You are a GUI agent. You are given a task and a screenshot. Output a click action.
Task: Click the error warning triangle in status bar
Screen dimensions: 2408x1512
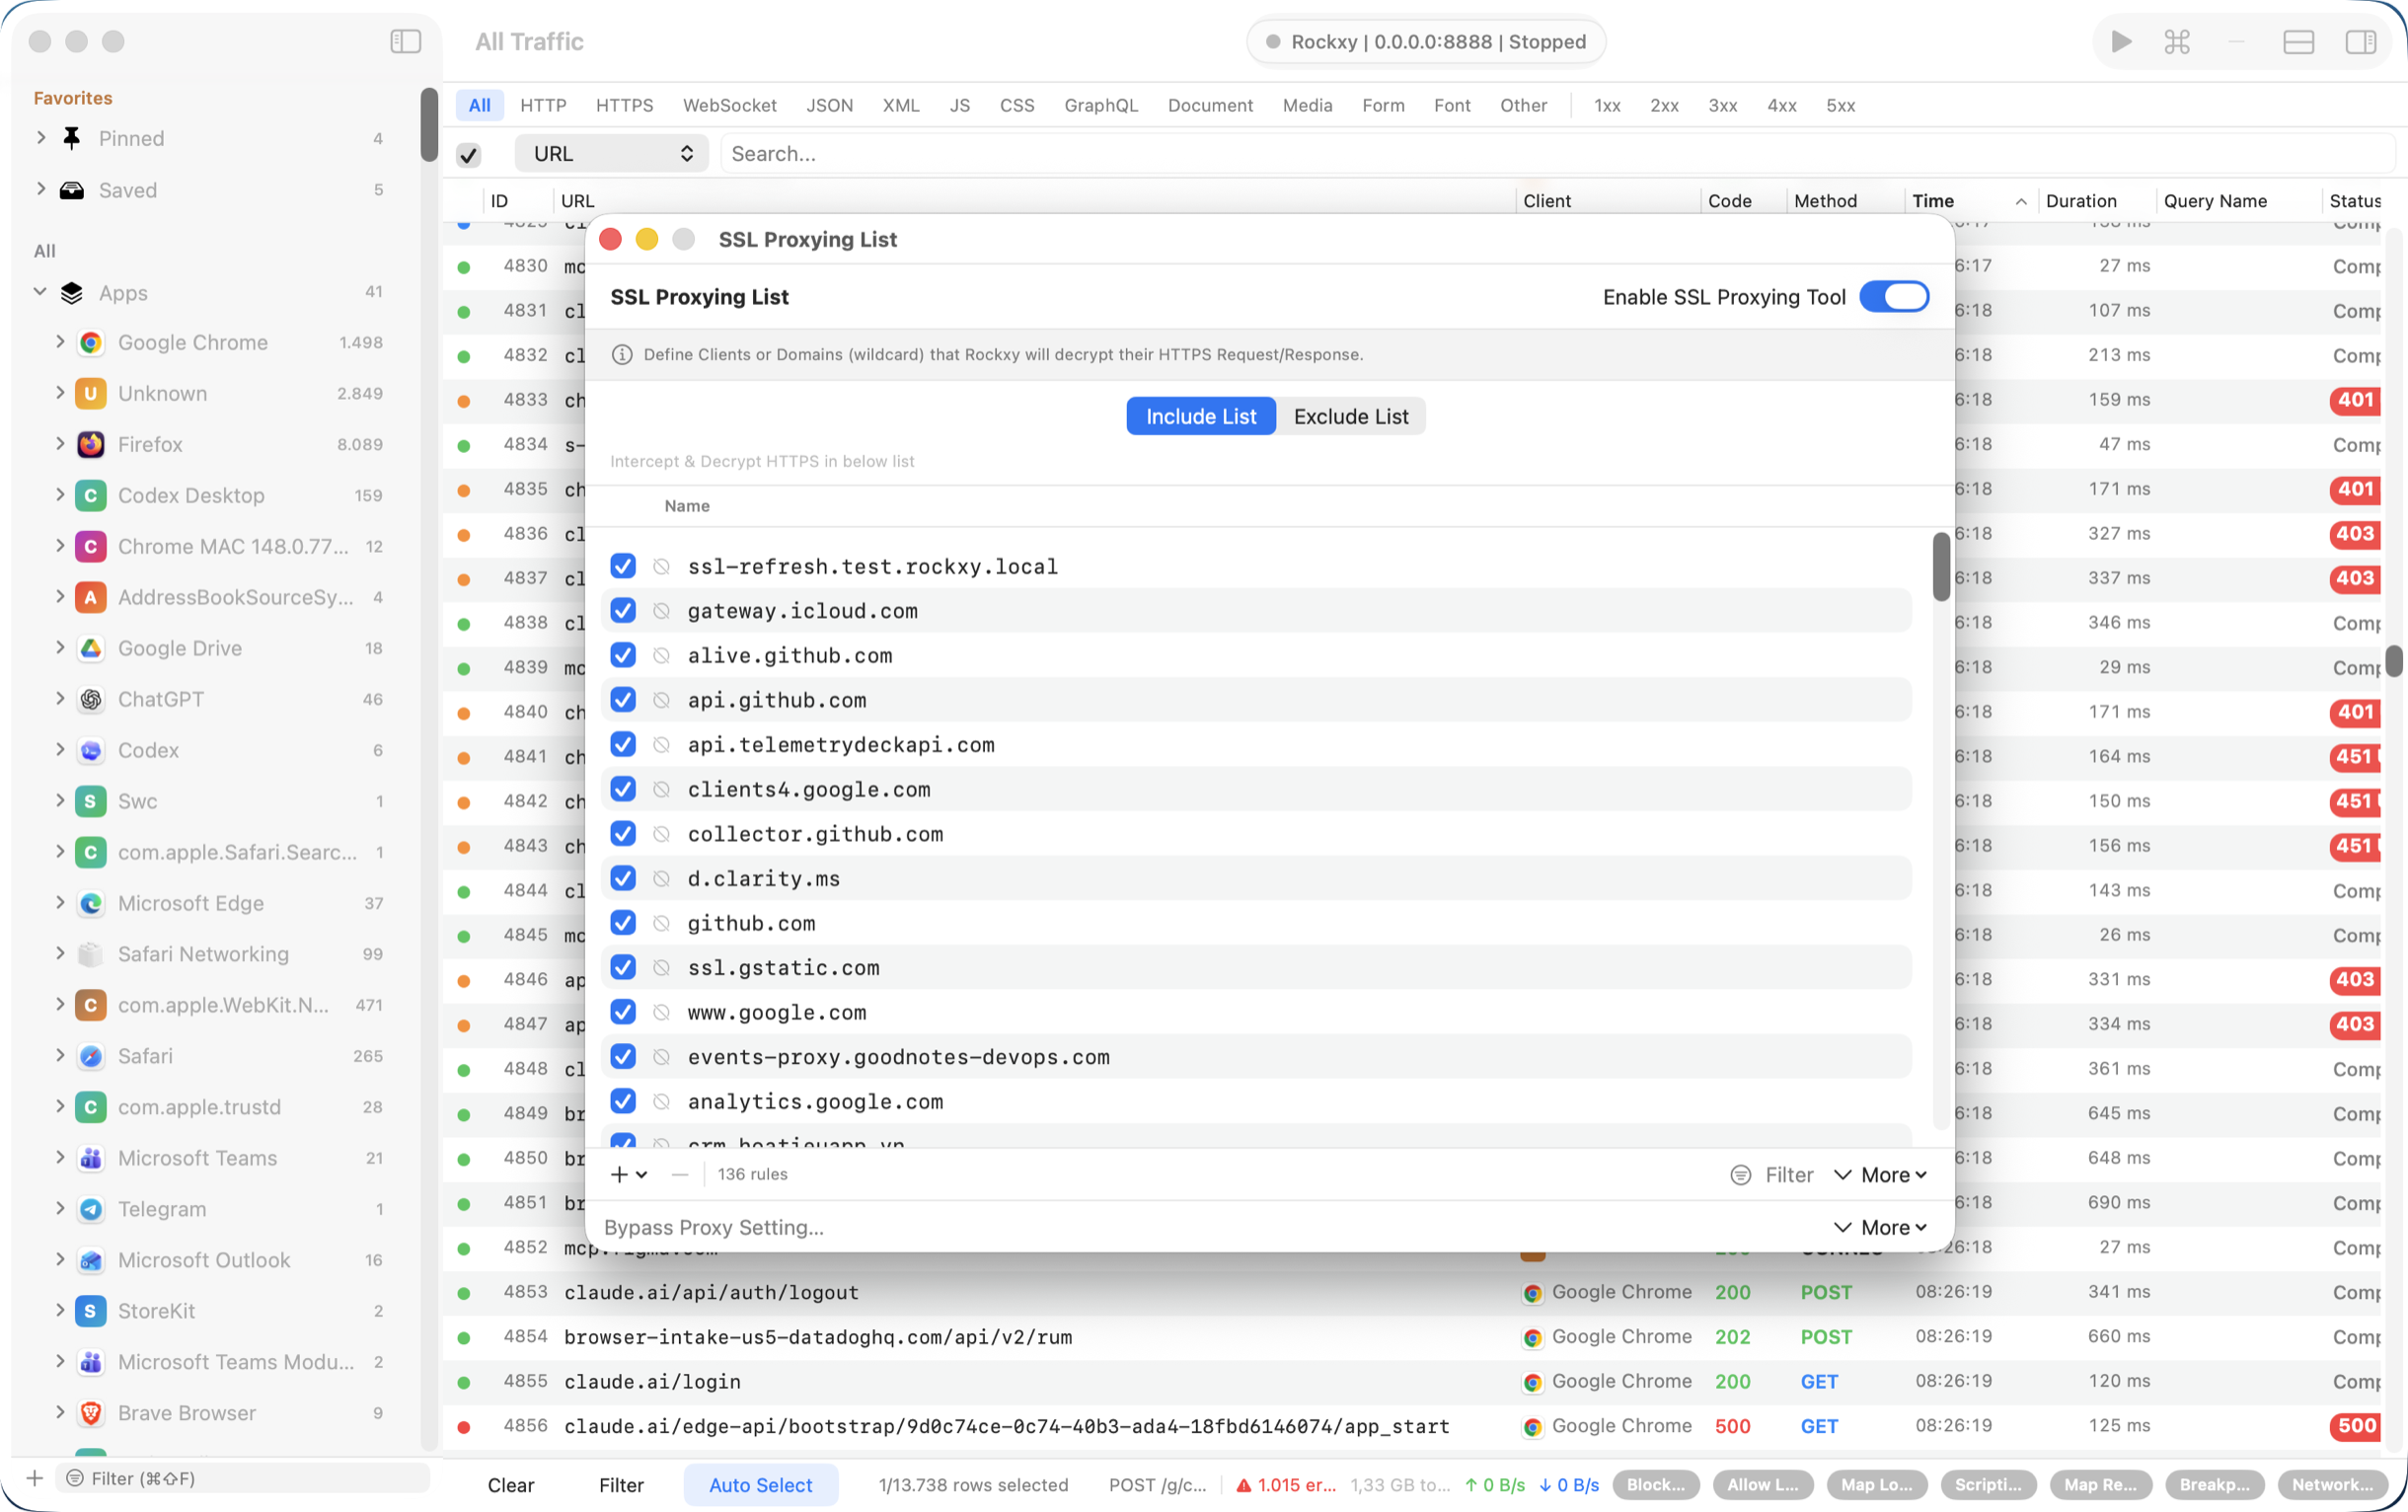click(x=1243, y=1485)
